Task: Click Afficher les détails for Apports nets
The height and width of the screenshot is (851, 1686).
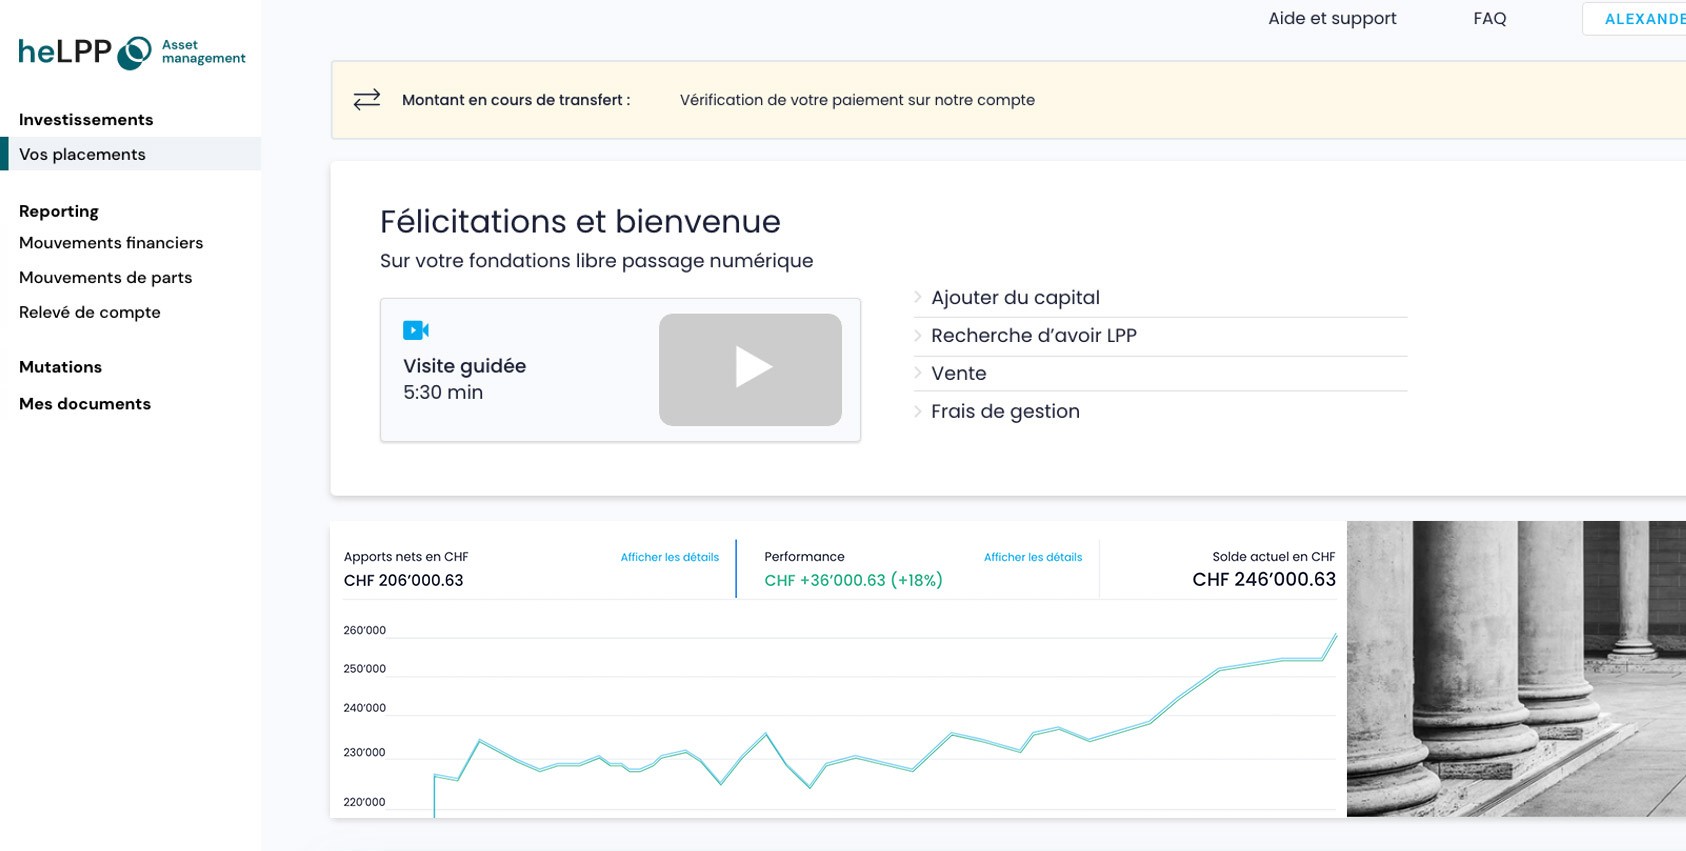Action: (668, 557)
